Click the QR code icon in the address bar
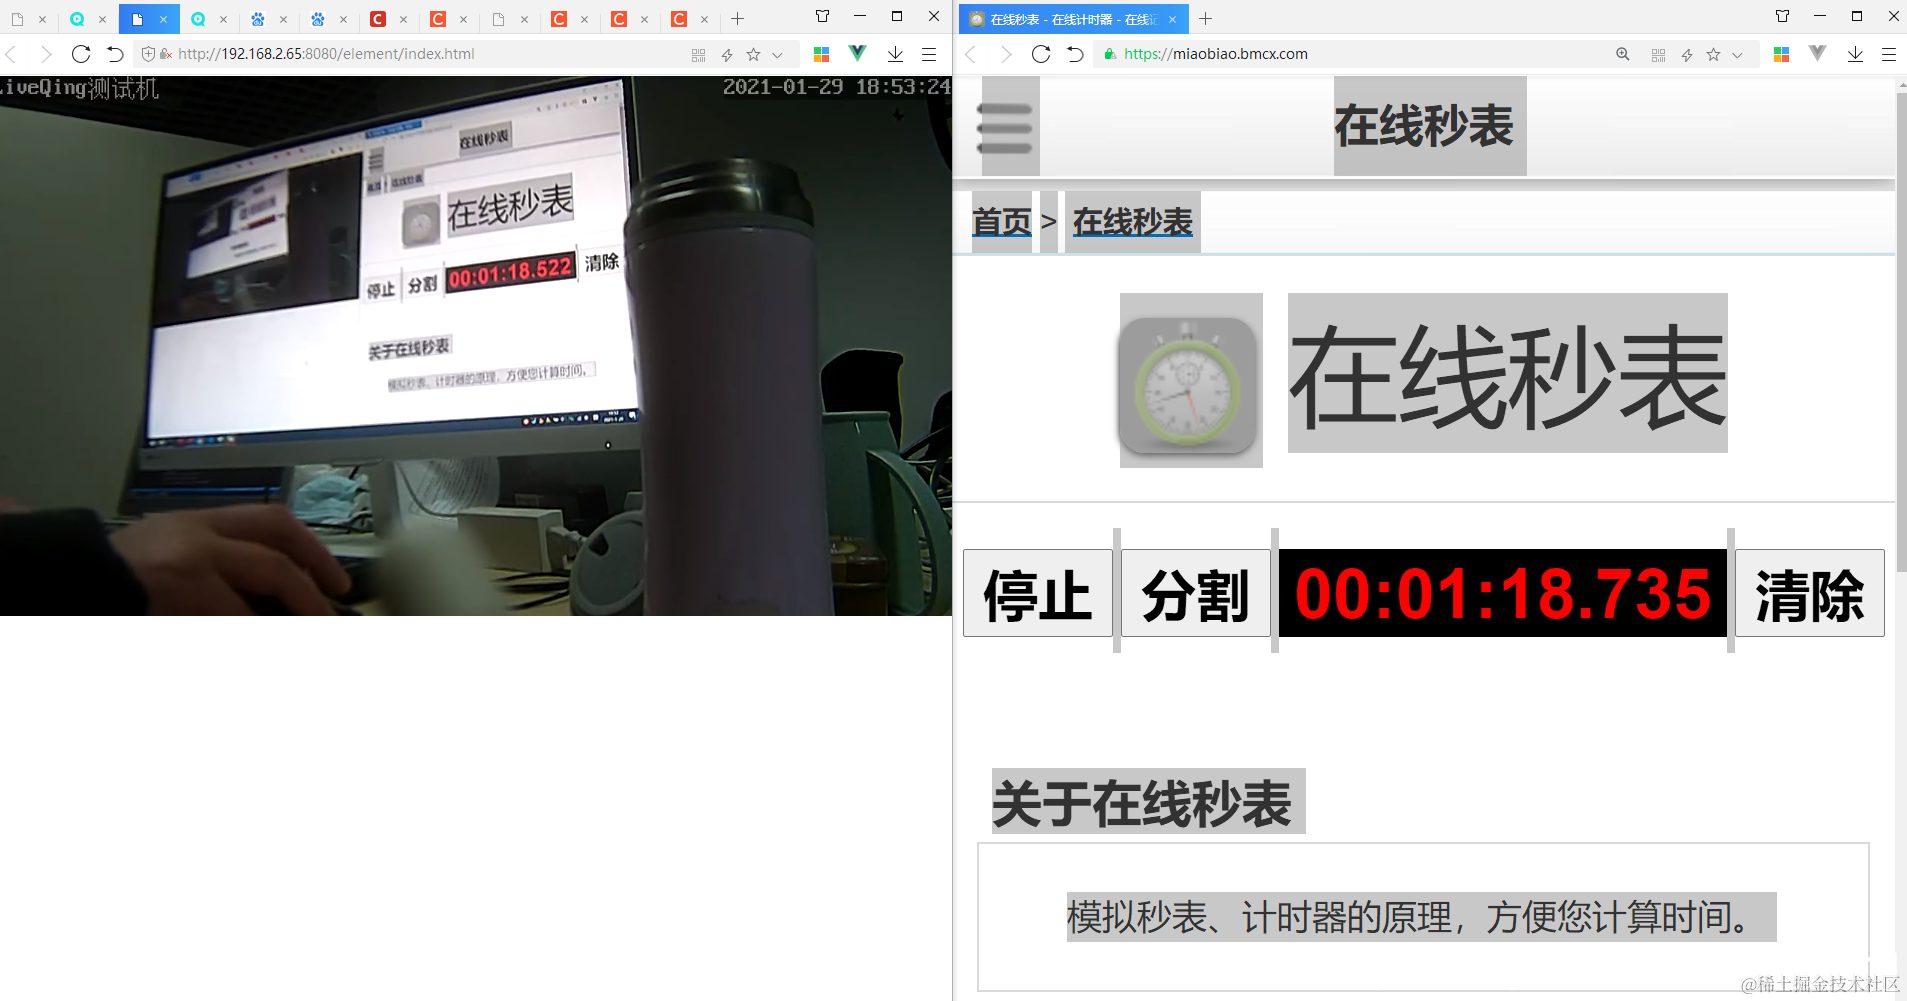 (700, 54)
